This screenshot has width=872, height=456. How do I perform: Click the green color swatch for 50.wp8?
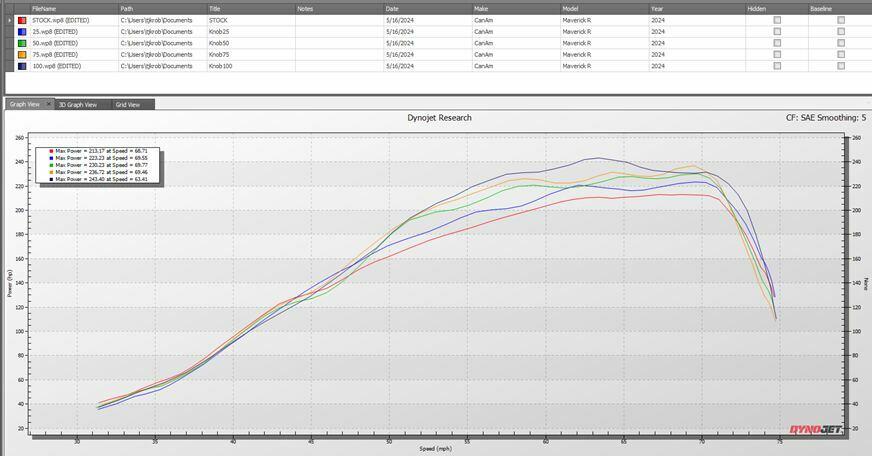22,43
